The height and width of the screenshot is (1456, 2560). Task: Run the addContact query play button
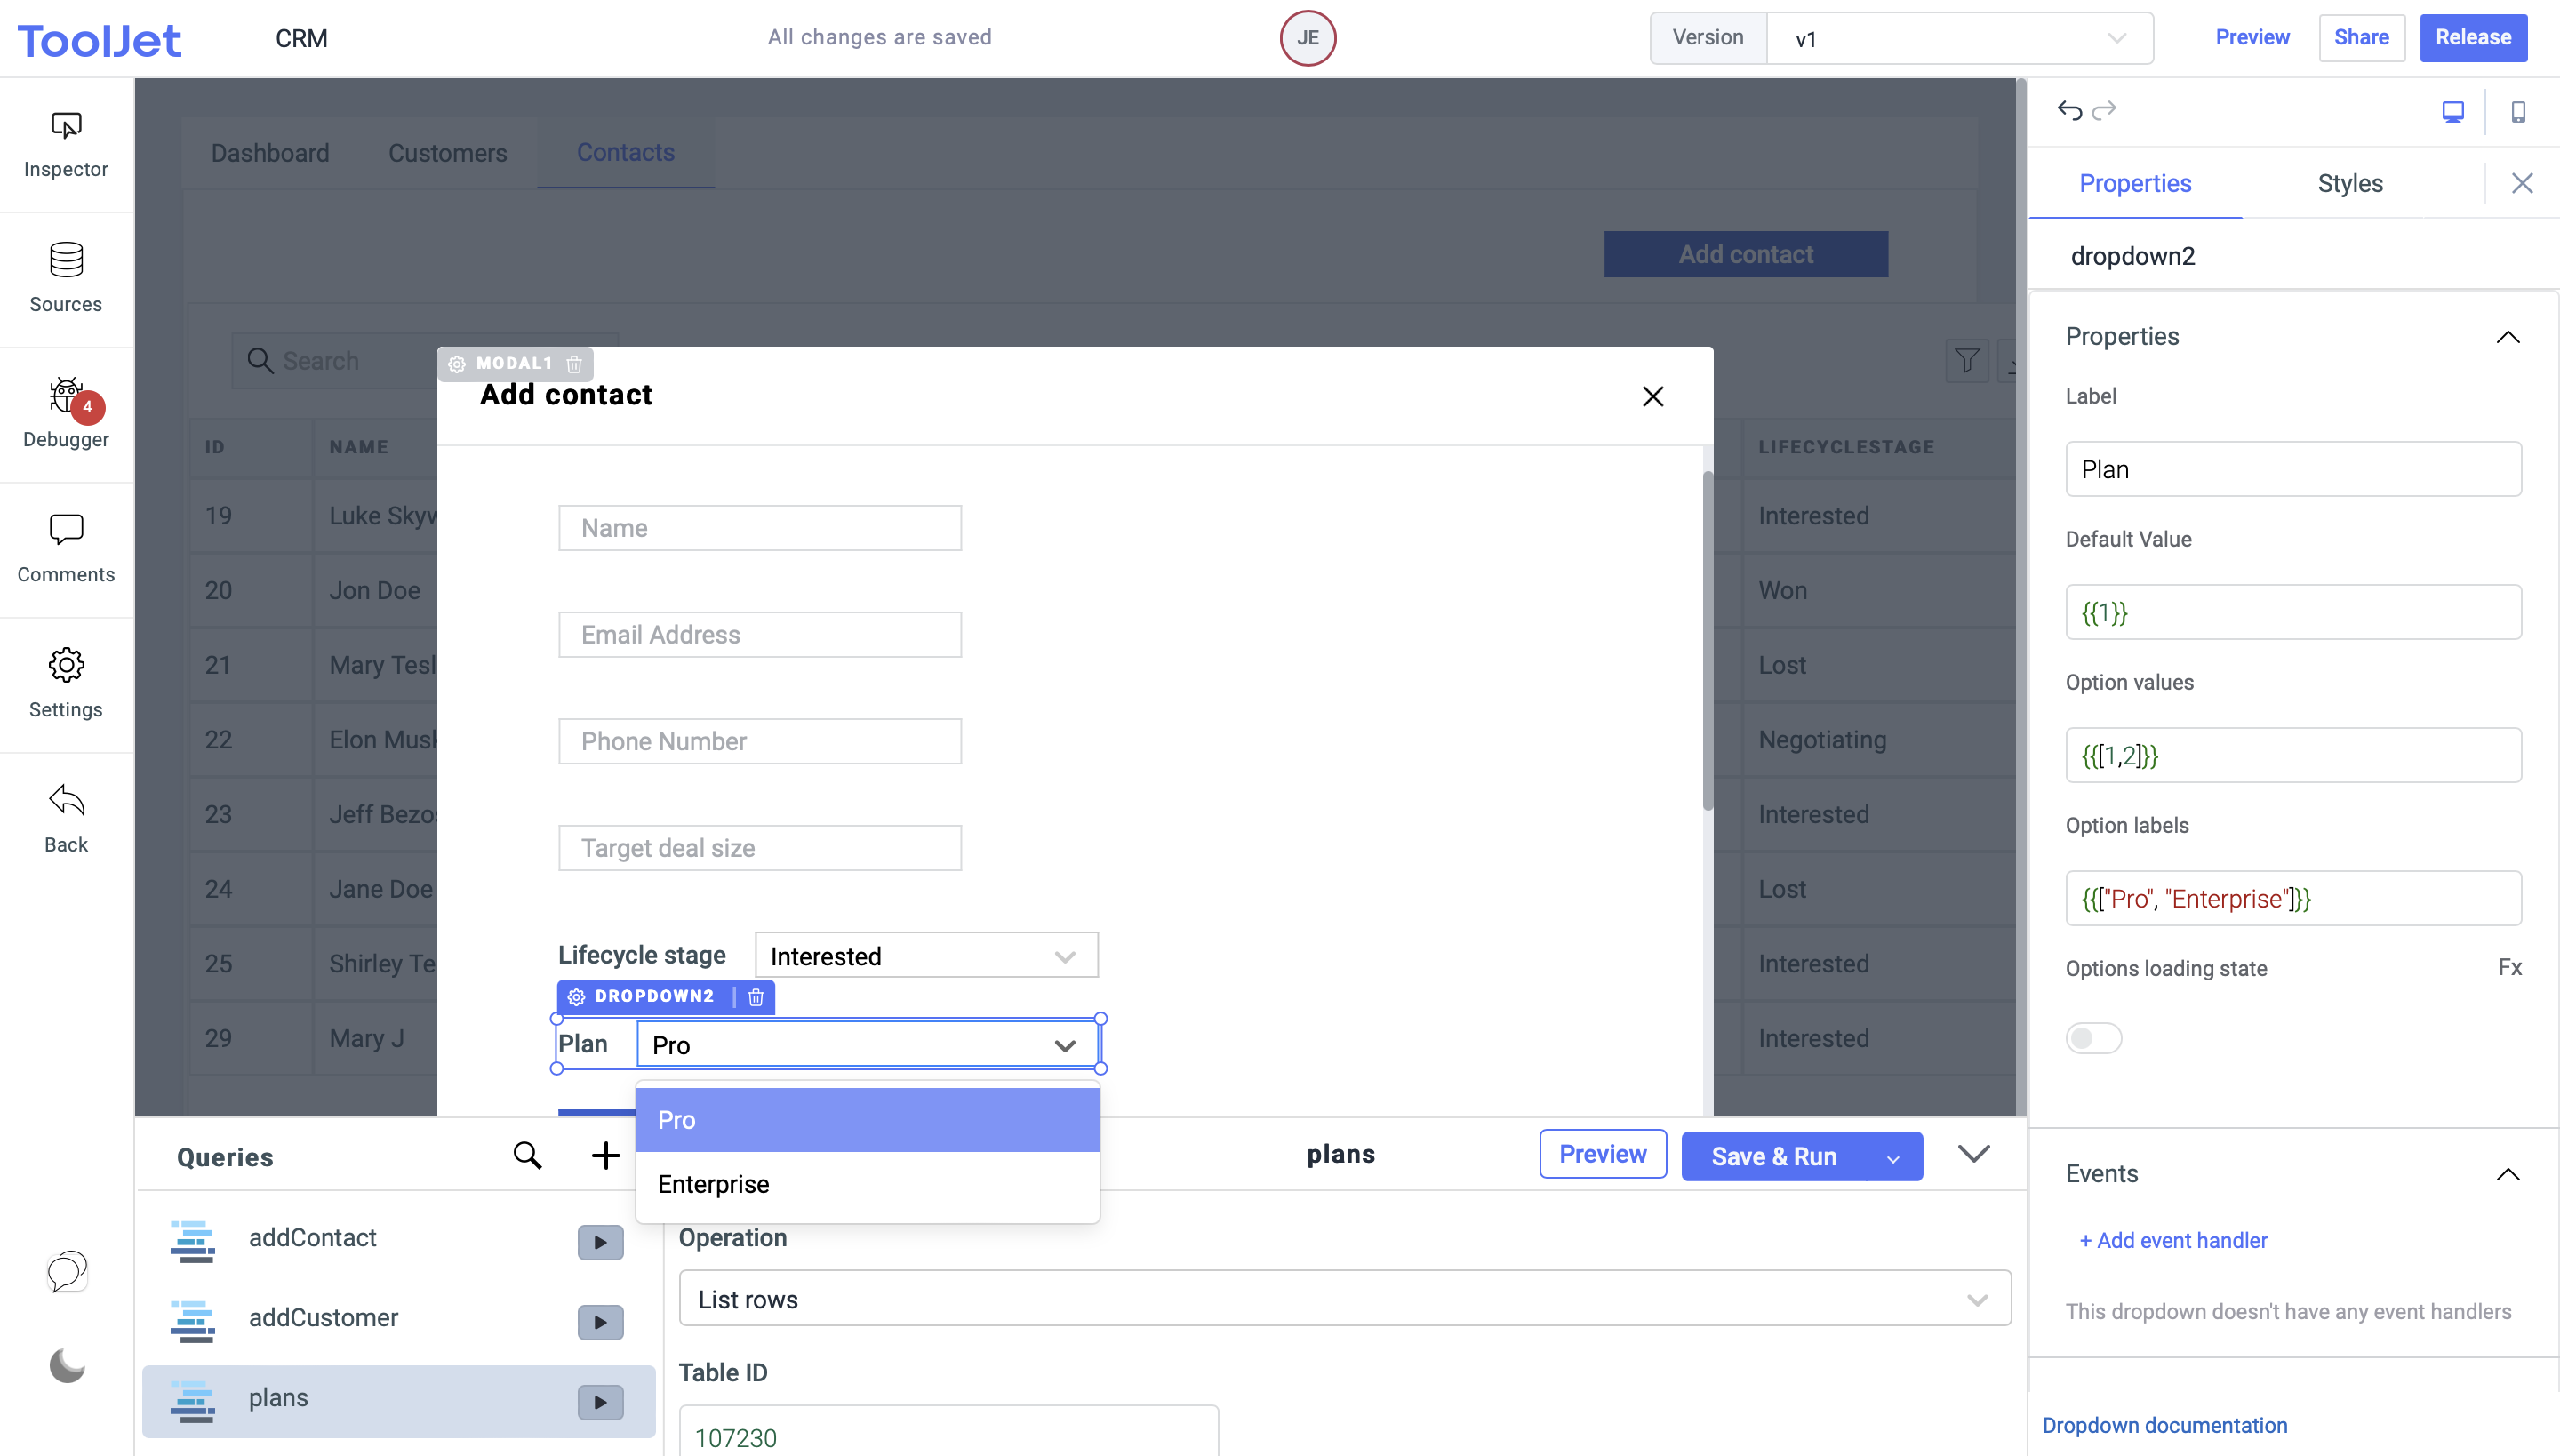coord(600,1242)
